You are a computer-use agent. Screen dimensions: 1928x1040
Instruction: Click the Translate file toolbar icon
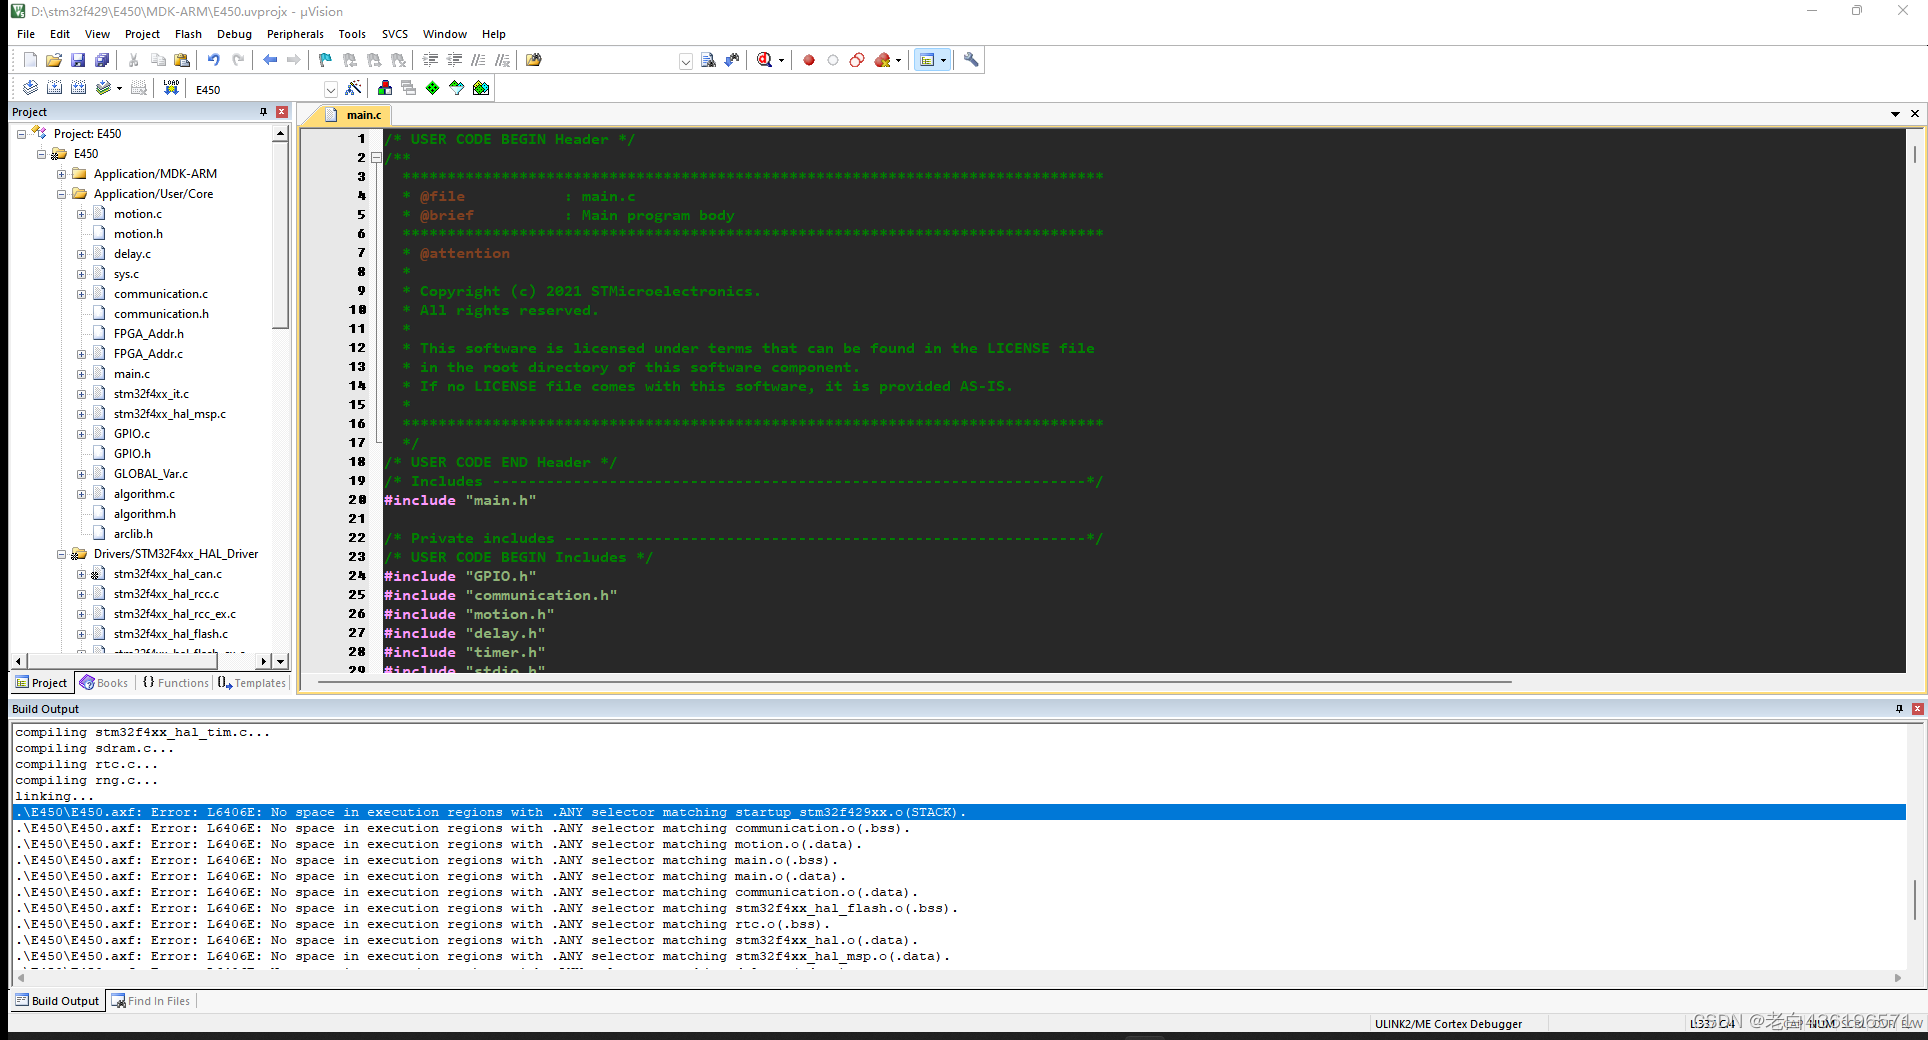[30, 88]
